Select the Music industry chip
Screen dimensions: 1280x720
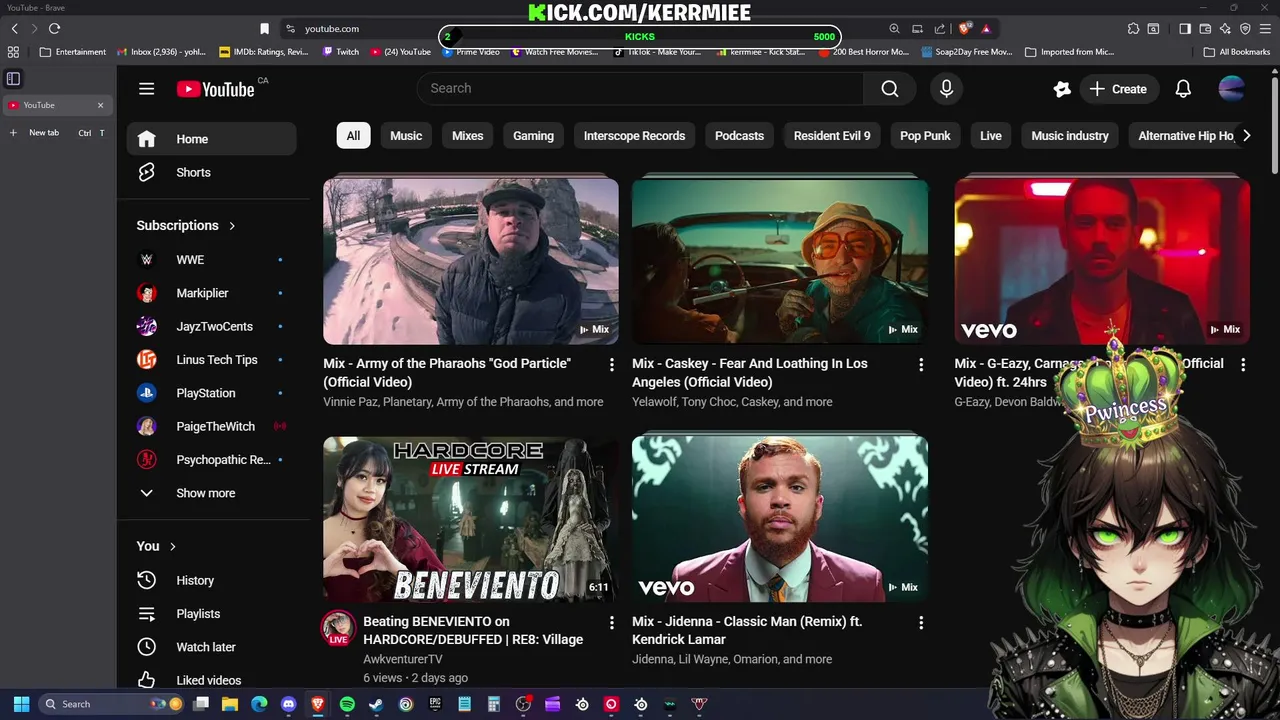click(x=1070, y=136)
